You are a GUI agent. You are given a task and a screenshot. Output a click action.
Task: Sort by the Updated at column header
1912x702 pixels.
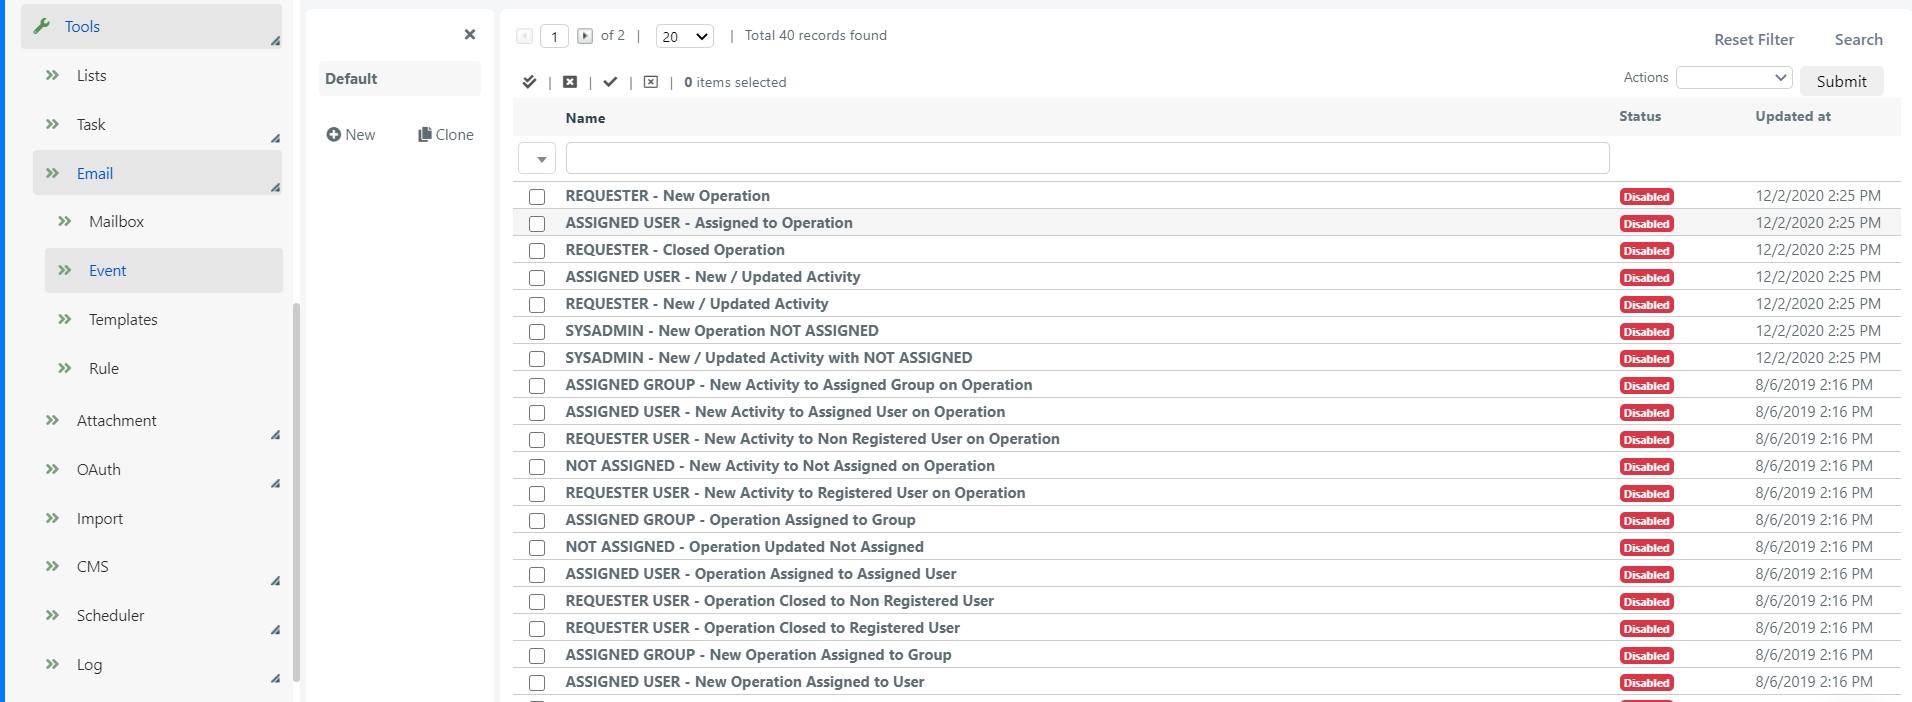[1793, 116]
